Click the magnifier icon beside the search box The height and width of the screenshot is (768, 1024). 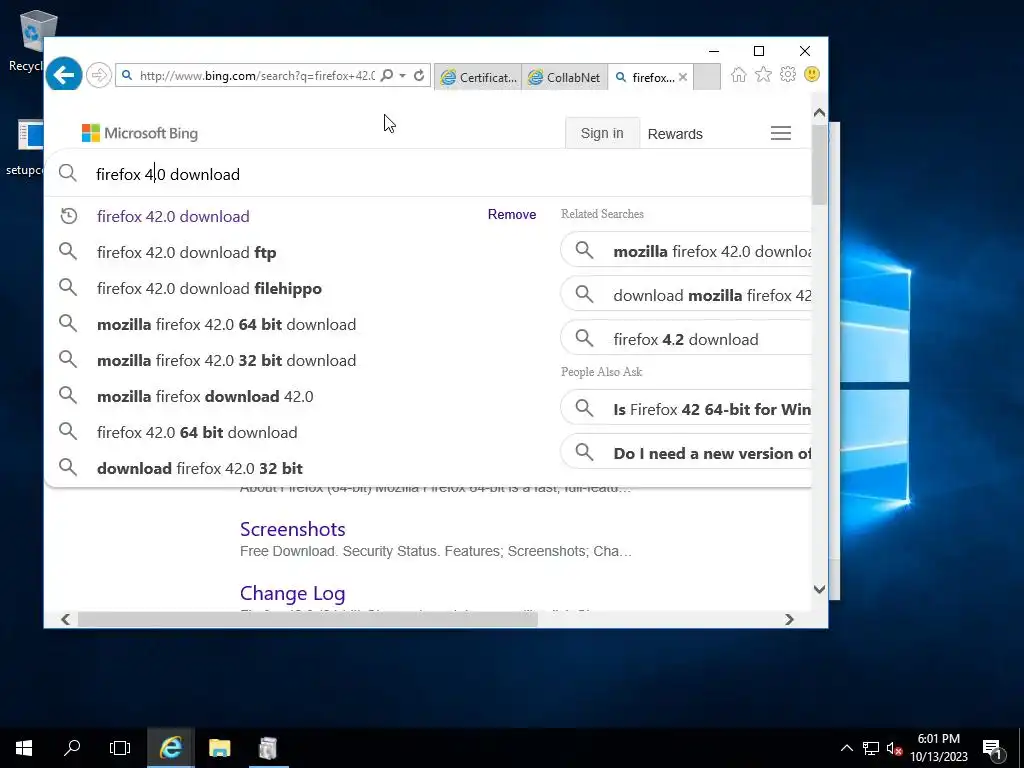[x=68, y=173]
